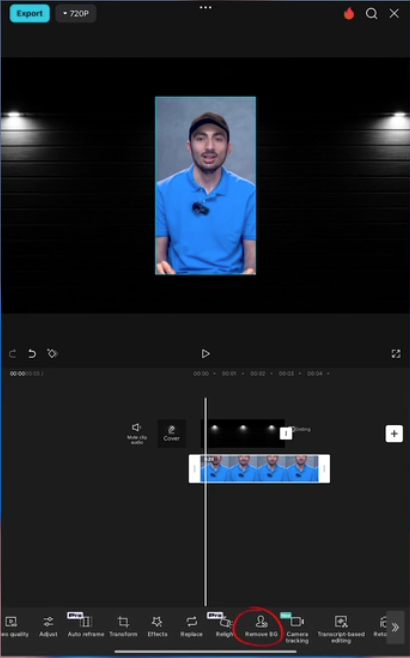Undo the last action
The height and width of the screenshot is (658, 410).
click(32, 354)
